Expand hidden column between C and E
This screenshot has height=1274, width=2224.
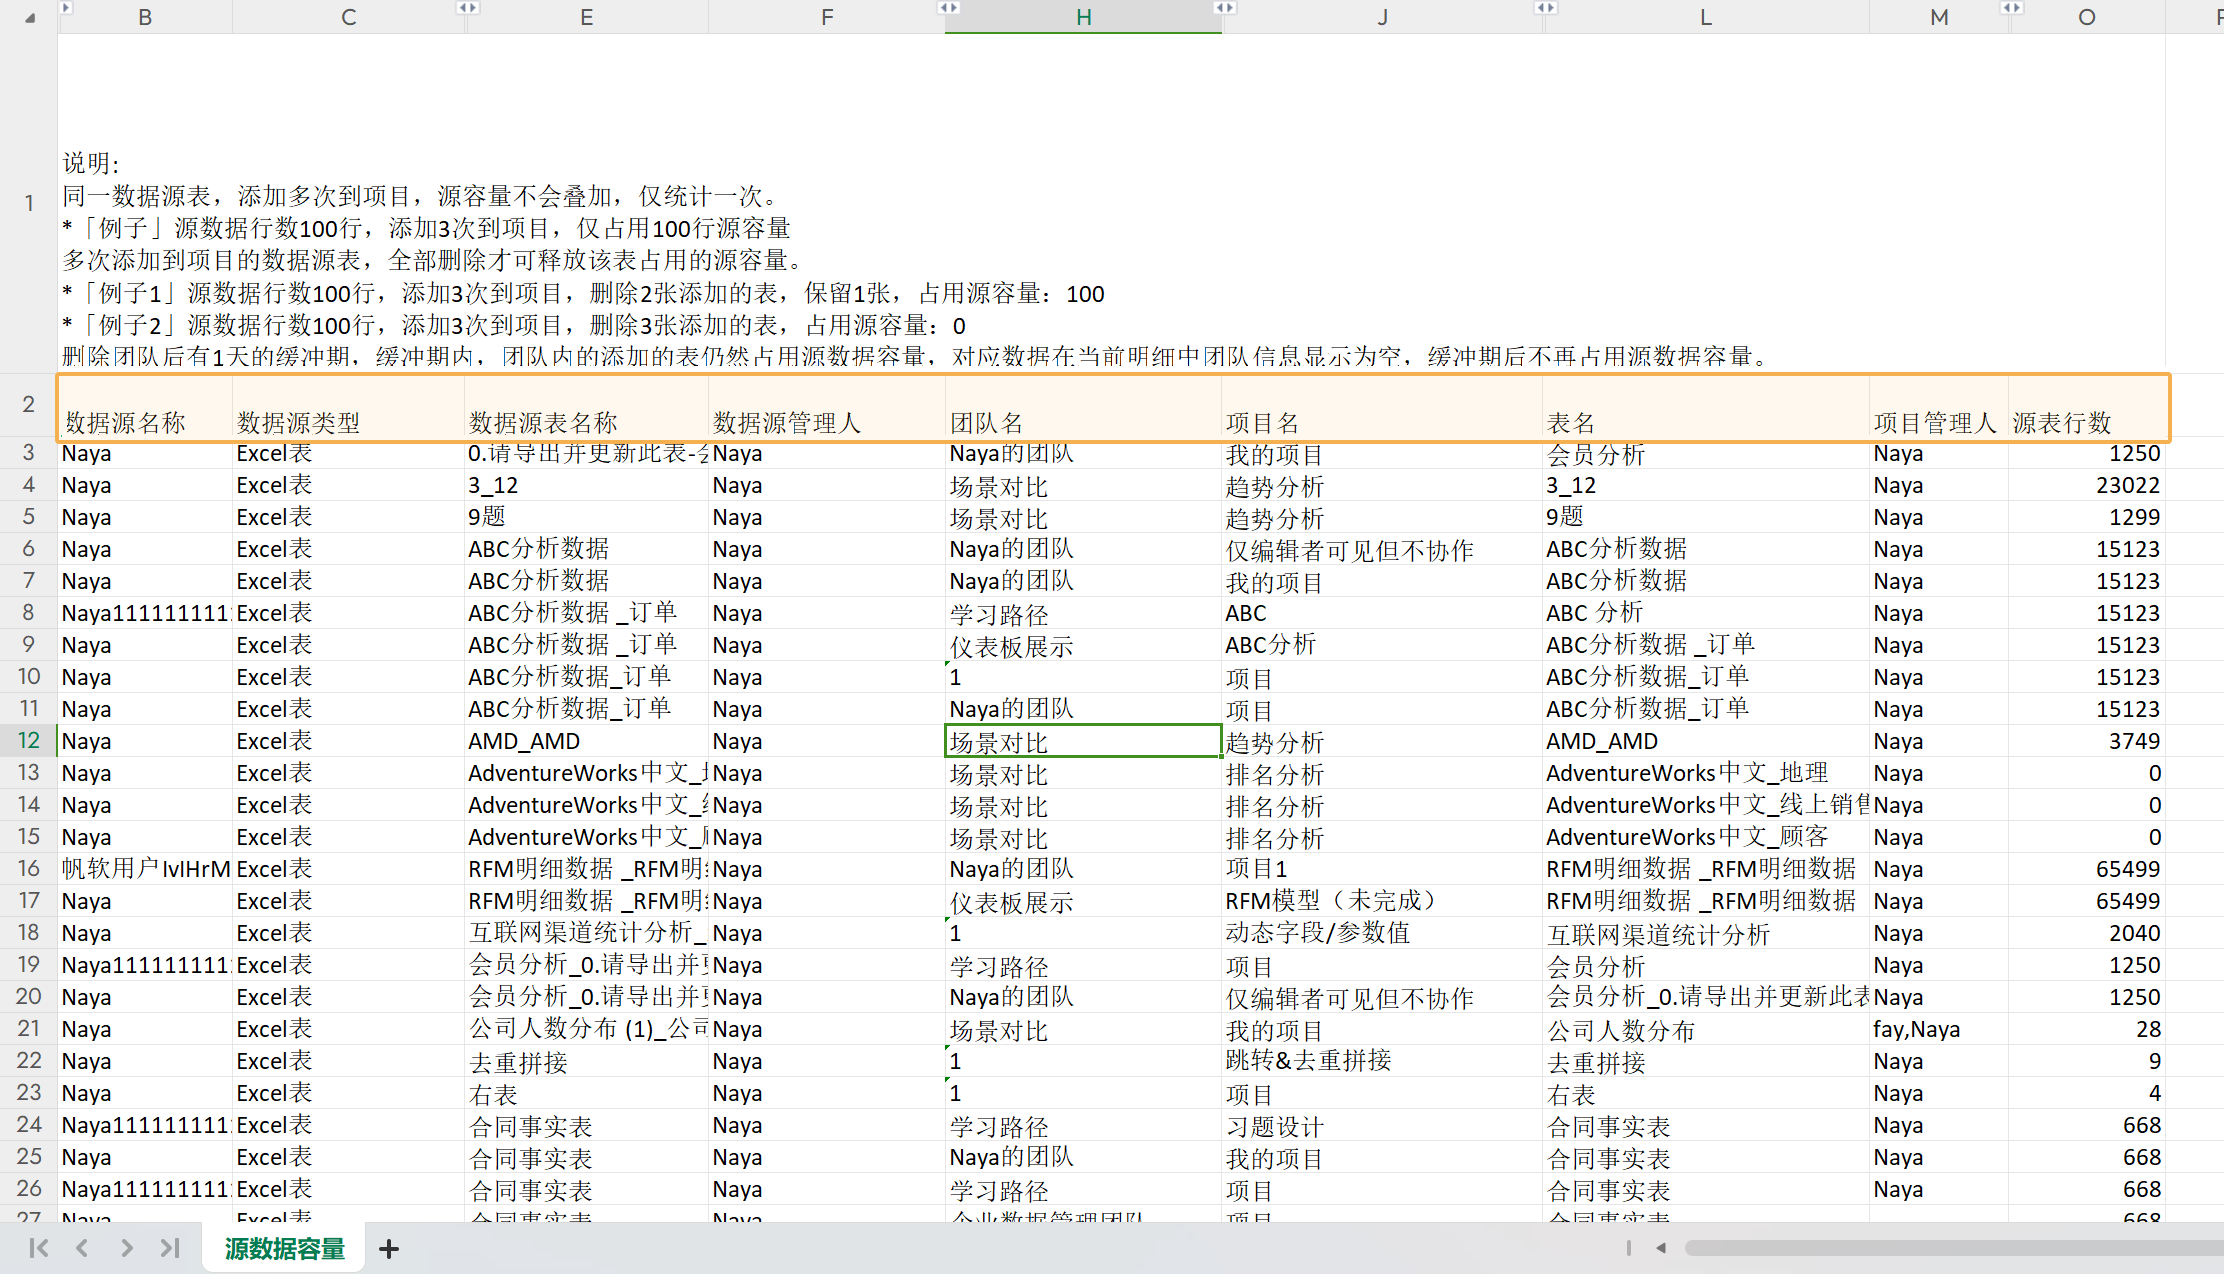467,8
